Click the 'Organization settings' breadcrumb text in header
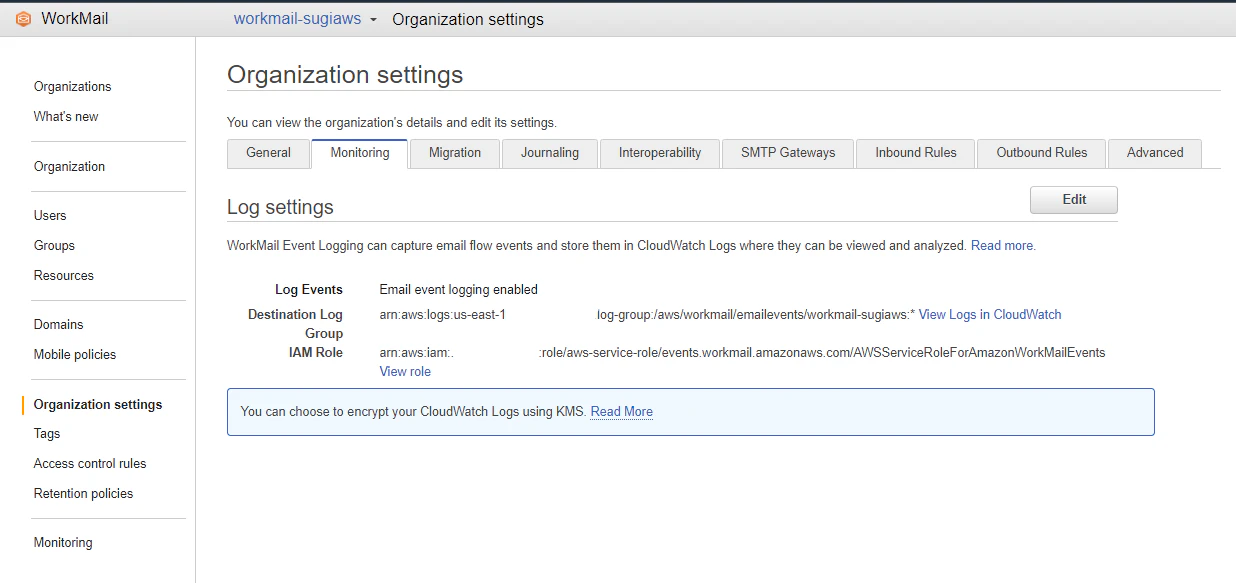Viewport: 1236px width, 583px height. pos(468,20)
